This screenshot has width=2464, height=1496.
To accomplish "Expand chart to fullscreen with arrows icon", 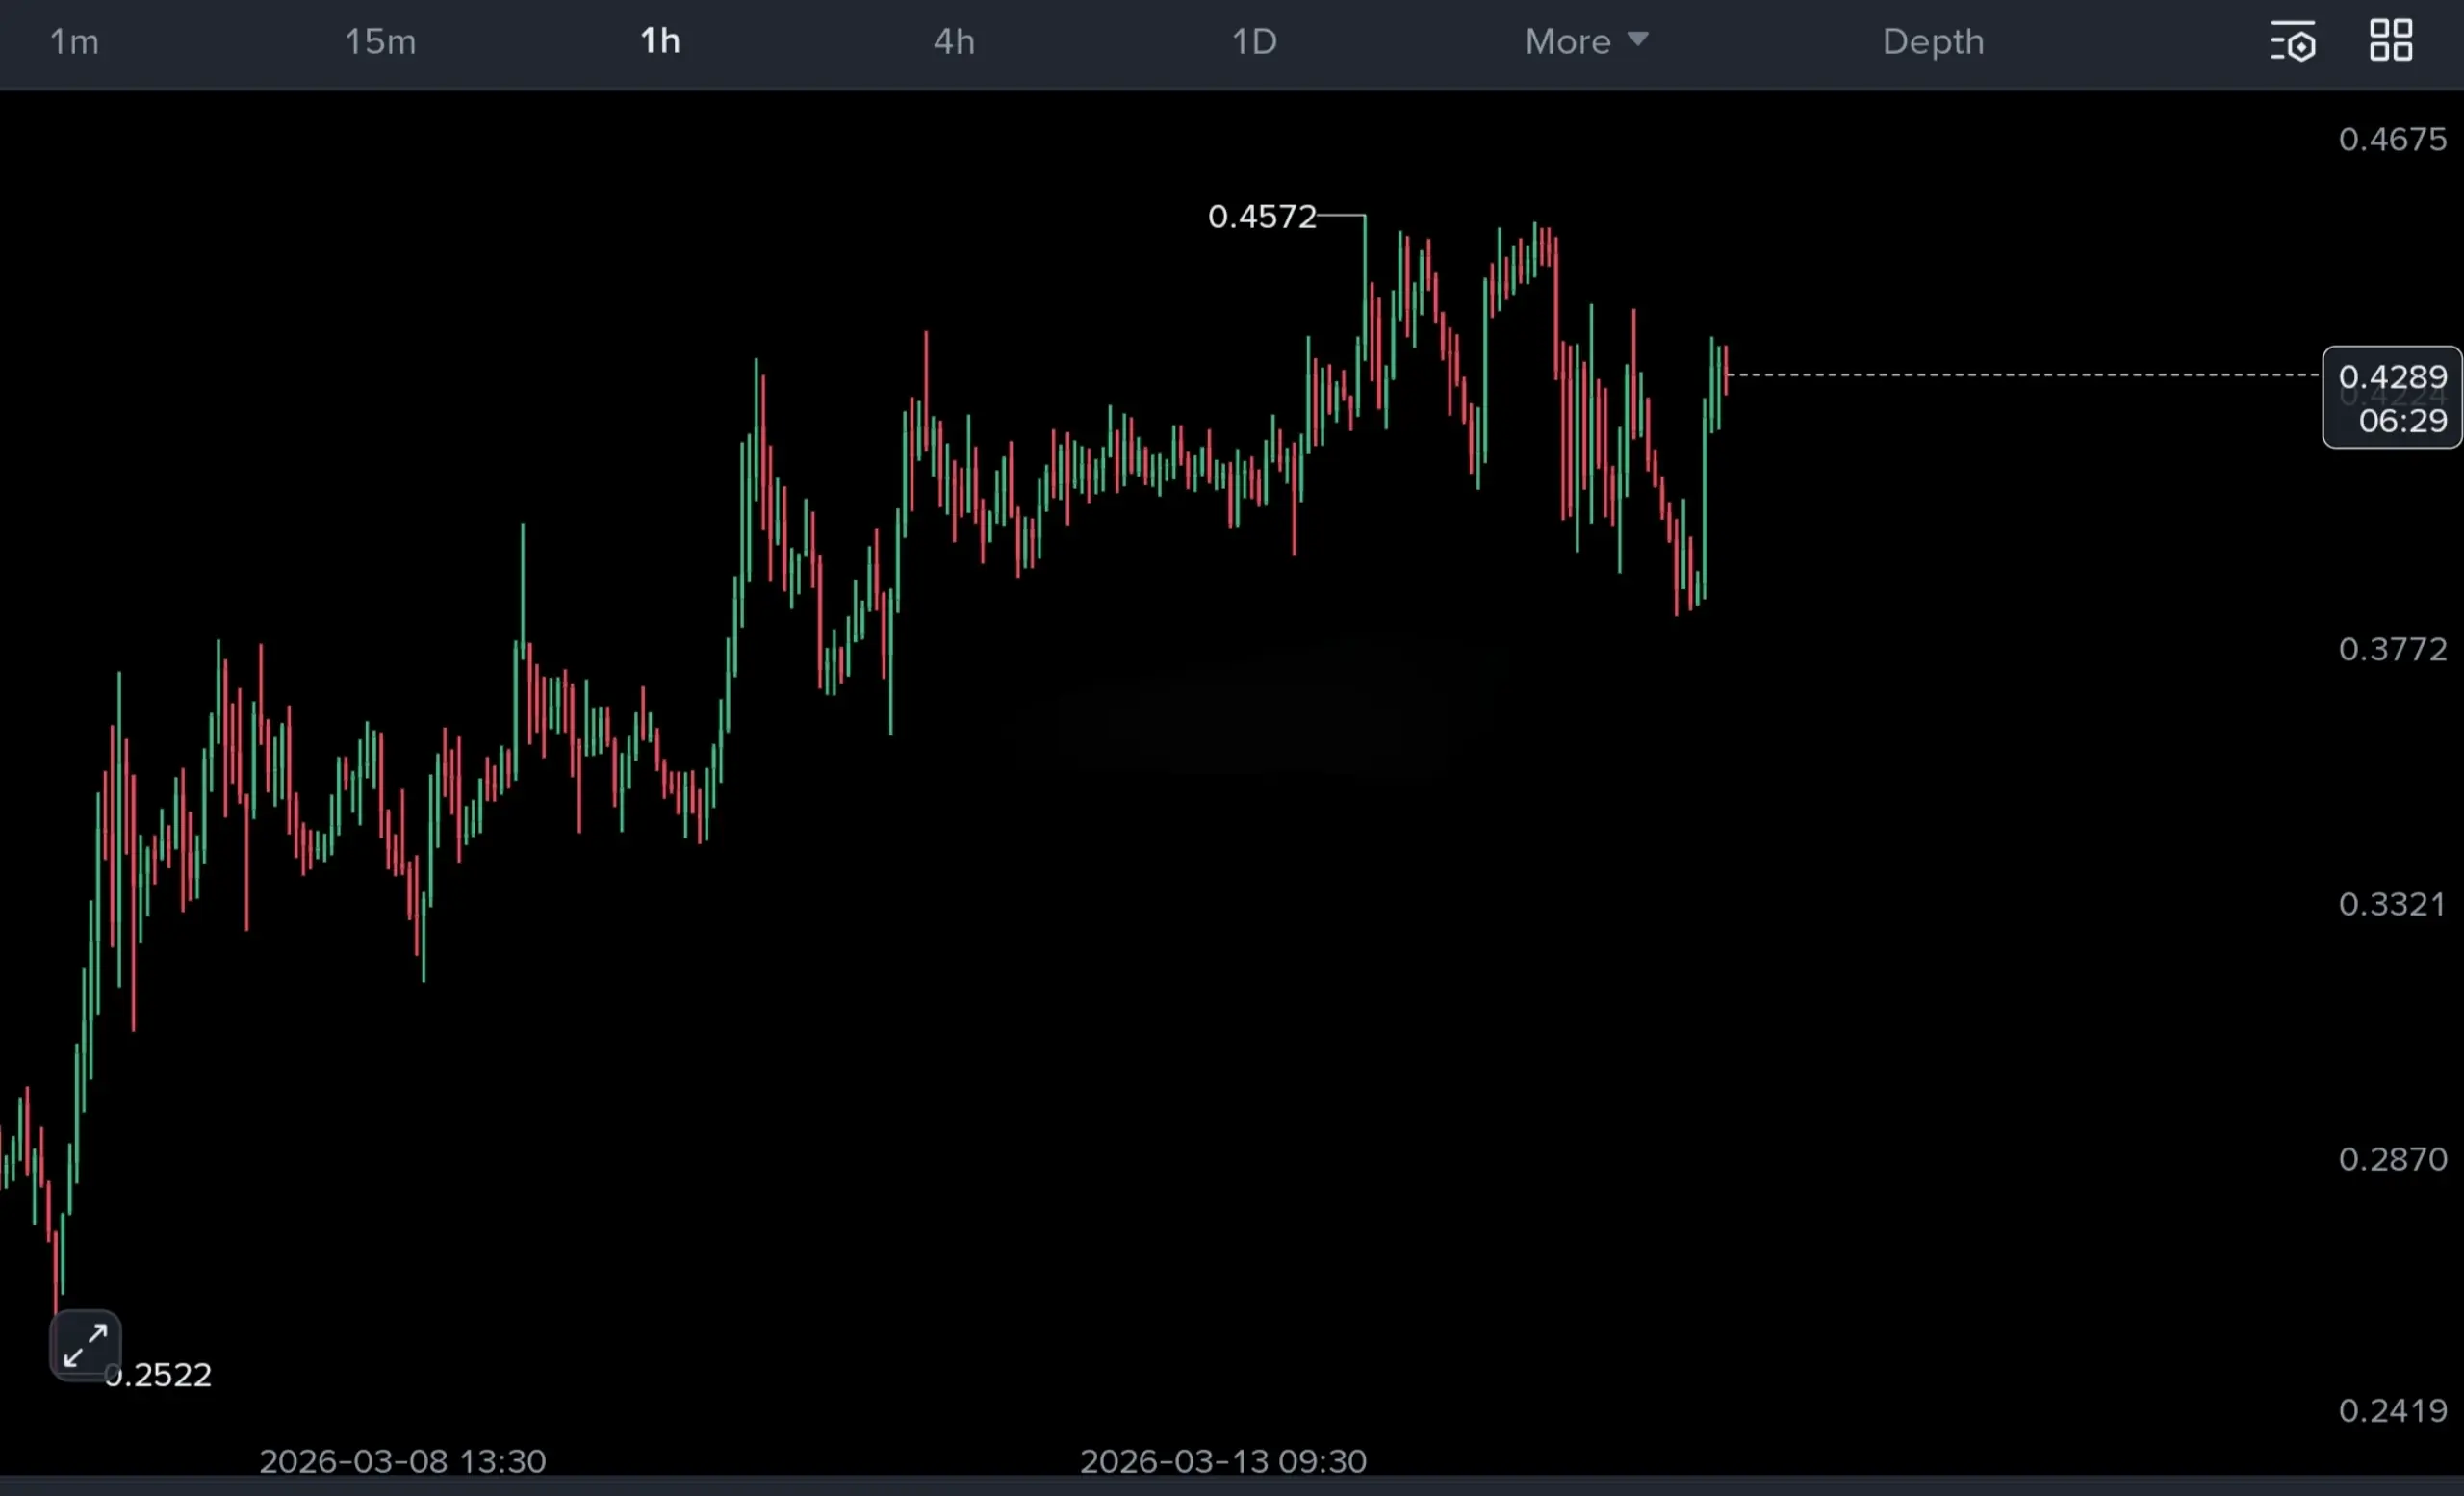I will 85,1345.
